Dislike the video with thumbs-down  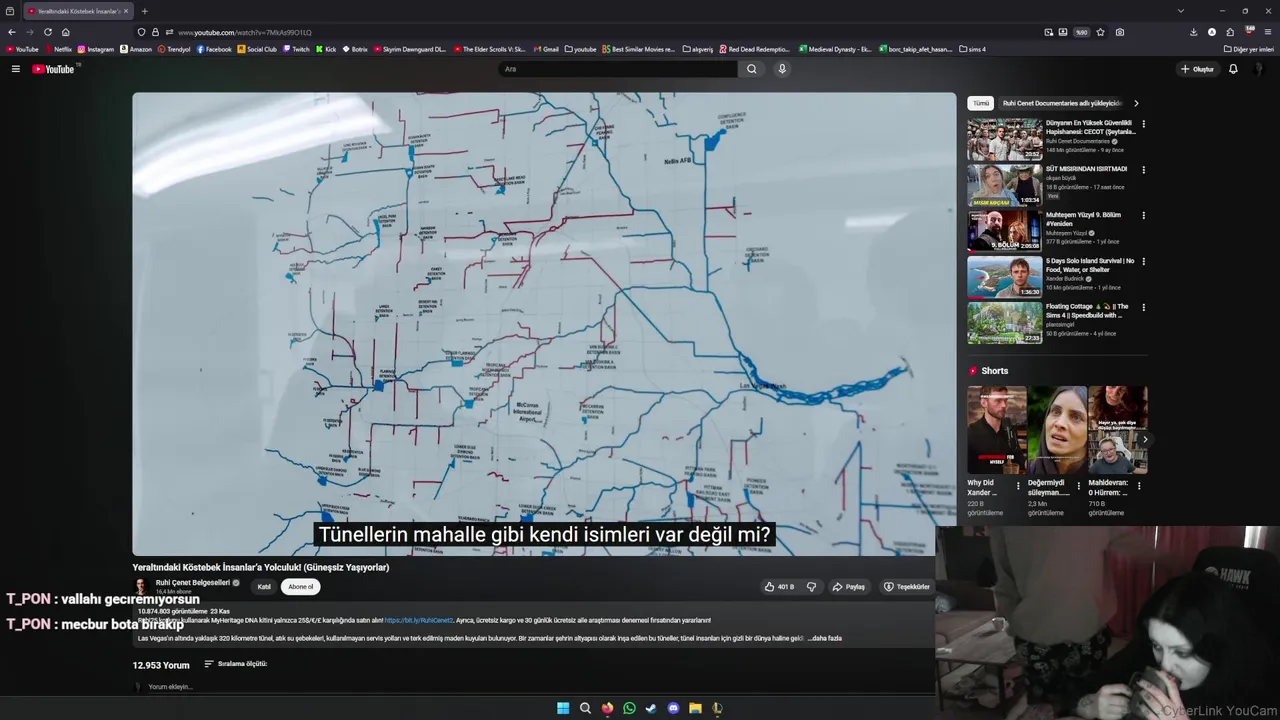811,587
